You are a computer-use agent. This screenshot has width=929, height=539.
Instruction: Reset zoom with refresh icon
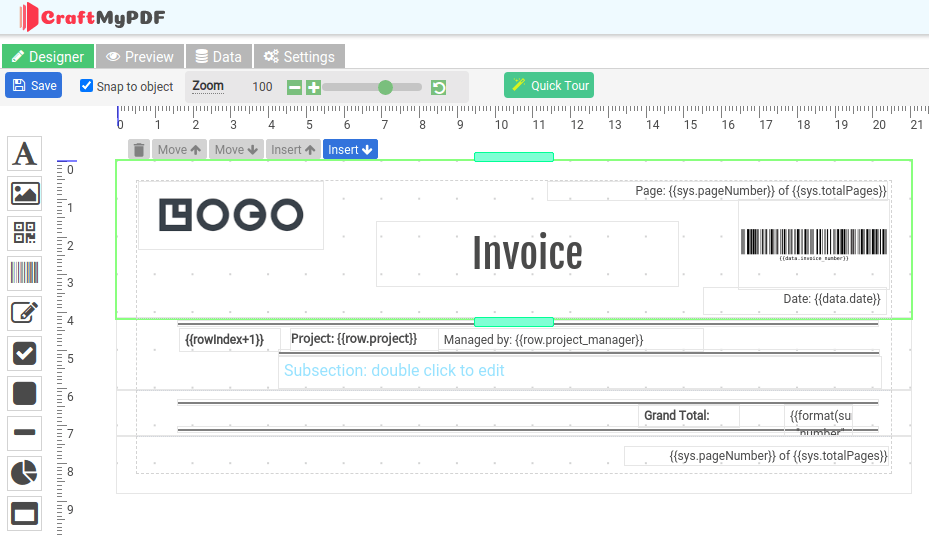[438, 88]
